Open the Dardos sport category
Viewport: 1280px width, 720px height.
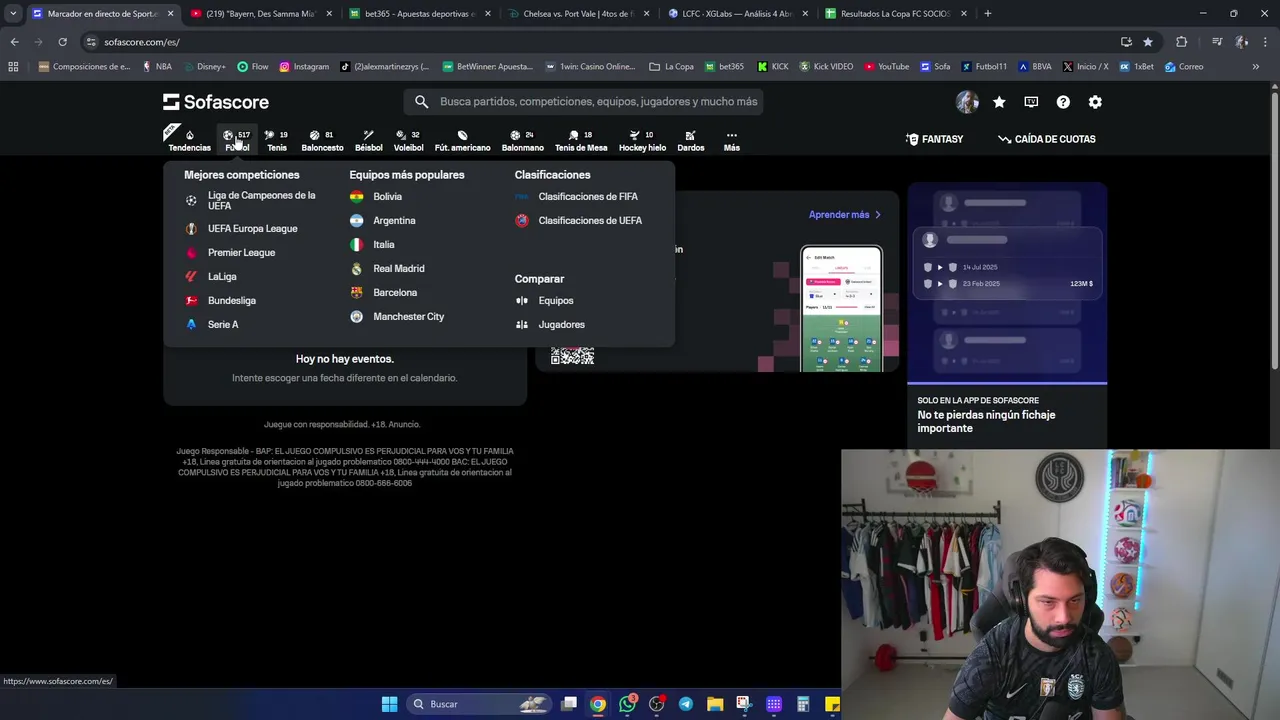coord(690,140)
